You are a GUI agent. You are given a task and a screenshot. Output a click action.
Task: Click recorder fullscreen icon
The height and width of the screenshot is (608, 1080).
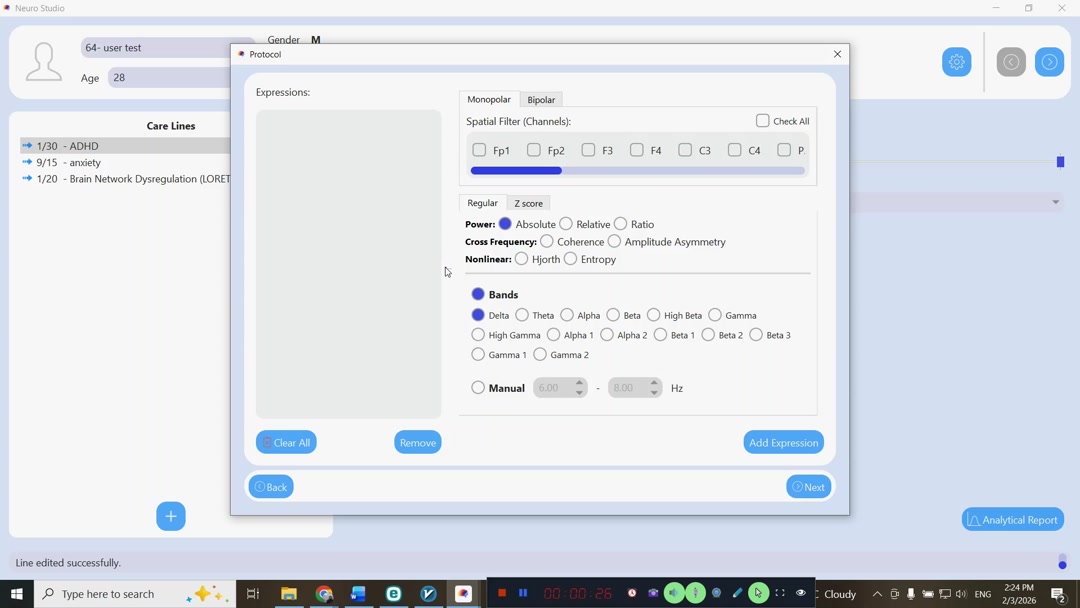tap(780, 593)
